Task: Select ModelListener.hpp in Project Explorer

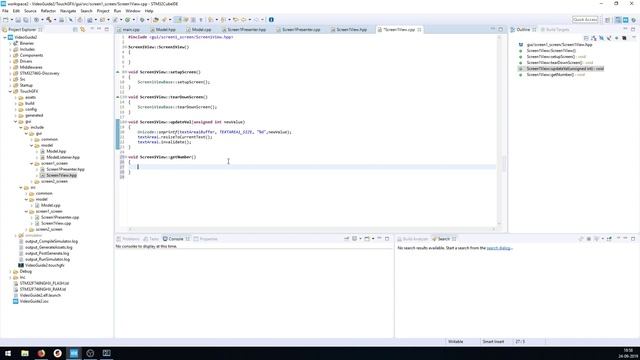Action: point(62,157)
